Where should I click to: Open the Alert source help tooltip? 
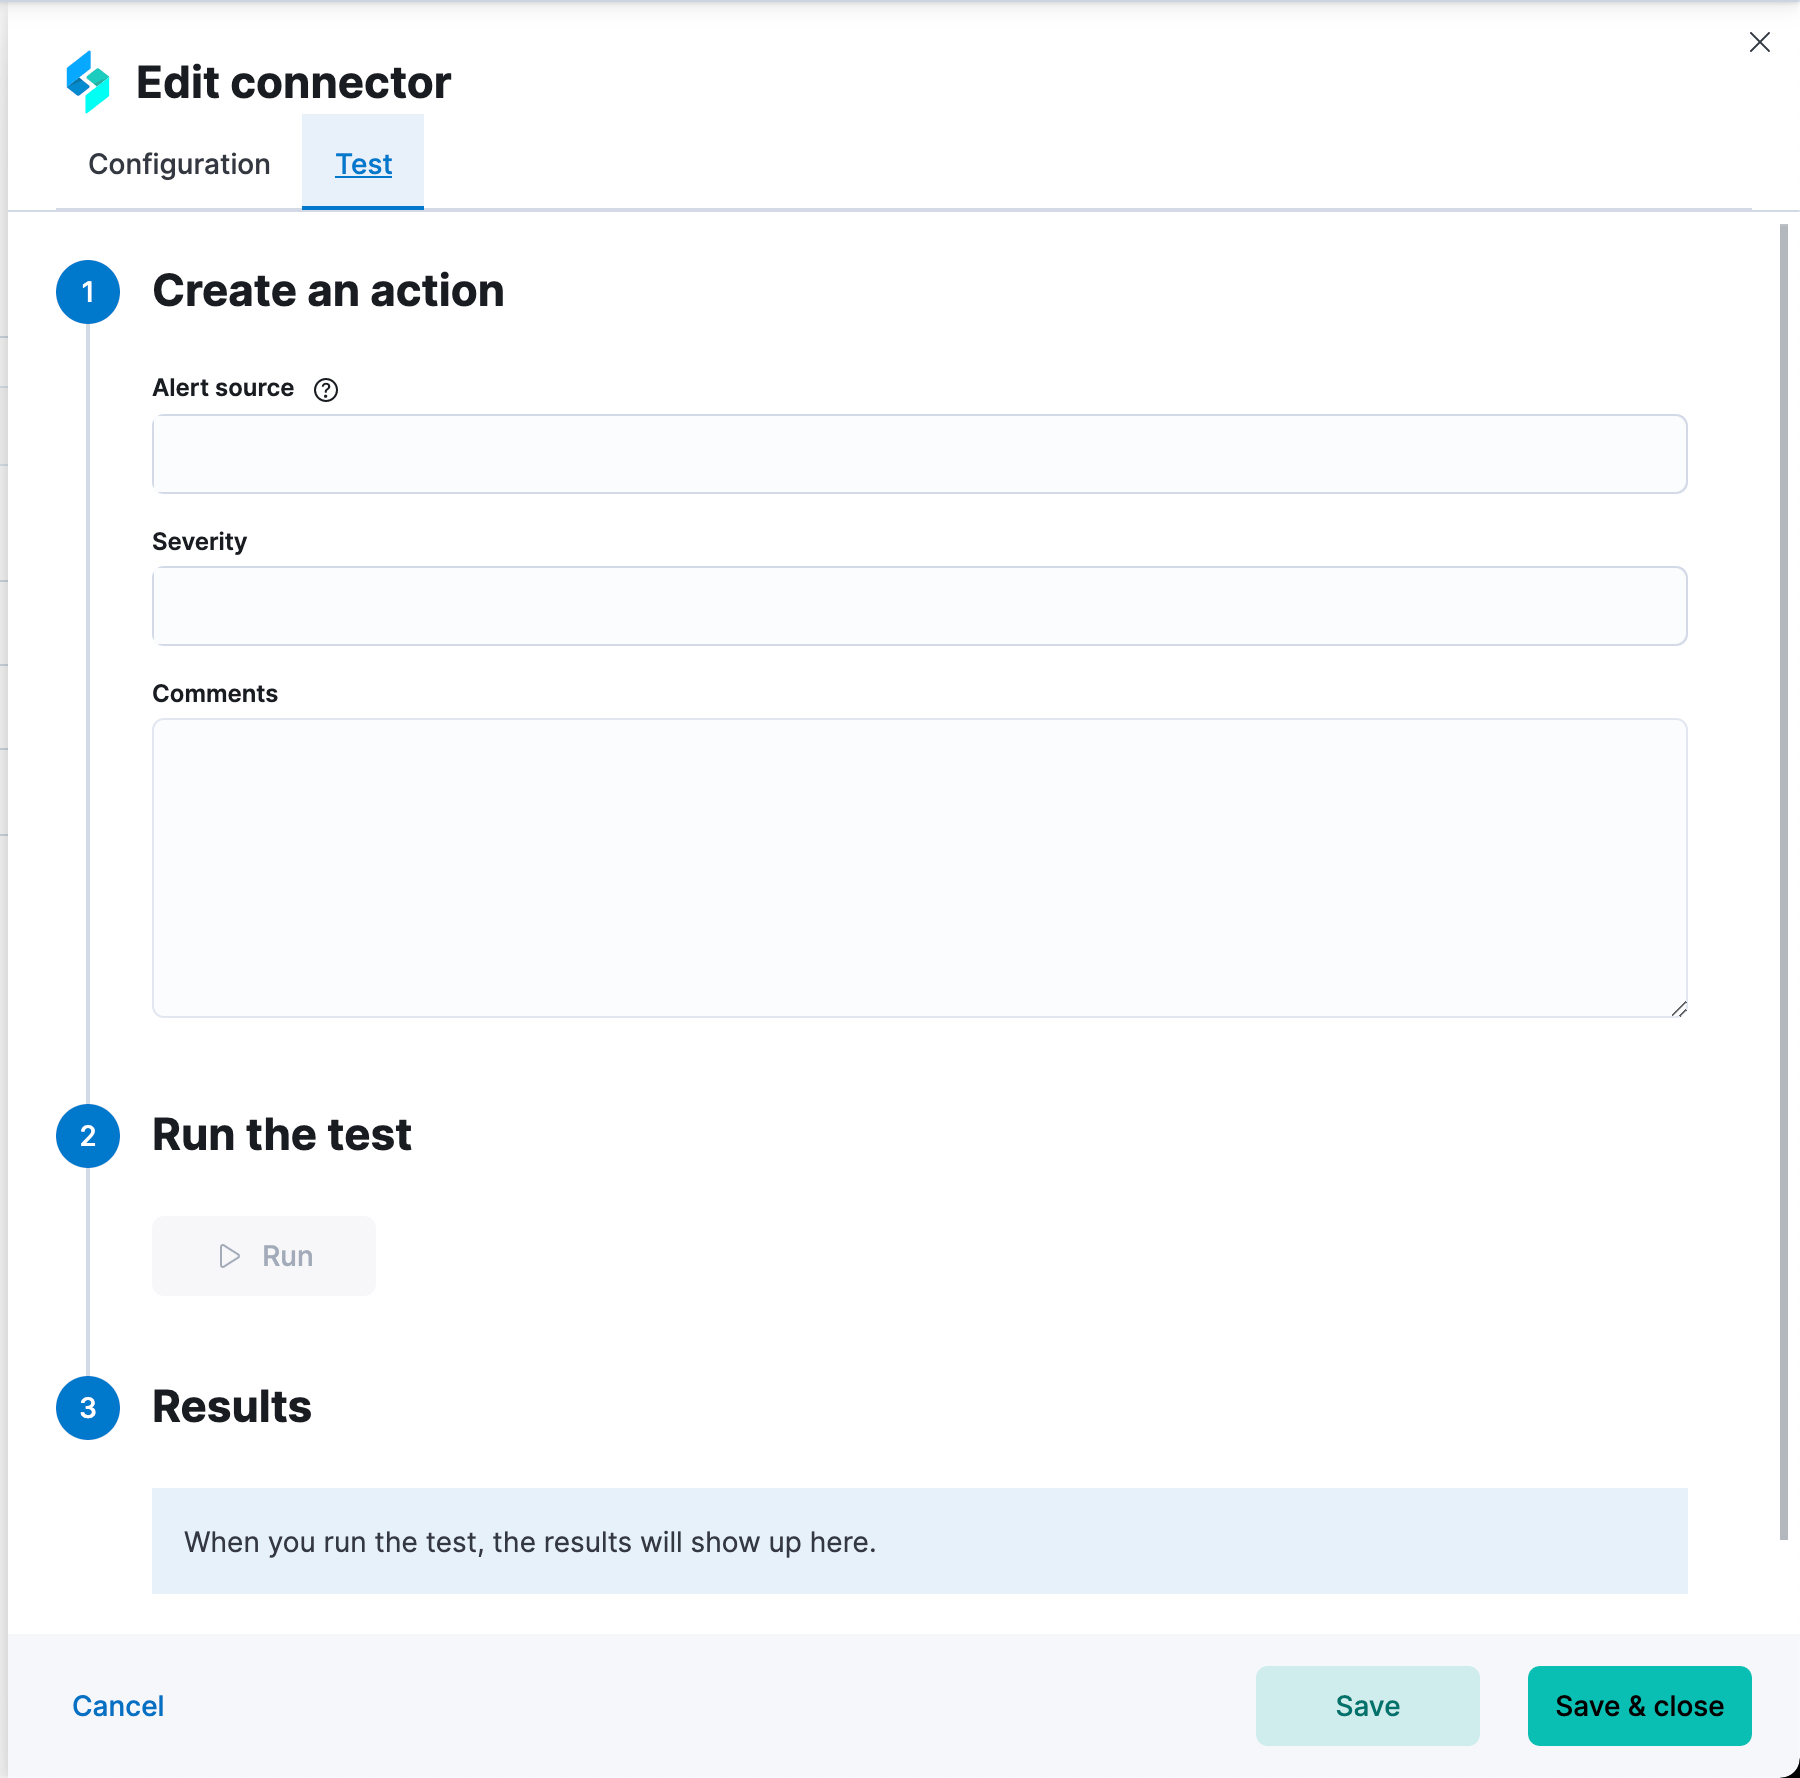point(326,389)
